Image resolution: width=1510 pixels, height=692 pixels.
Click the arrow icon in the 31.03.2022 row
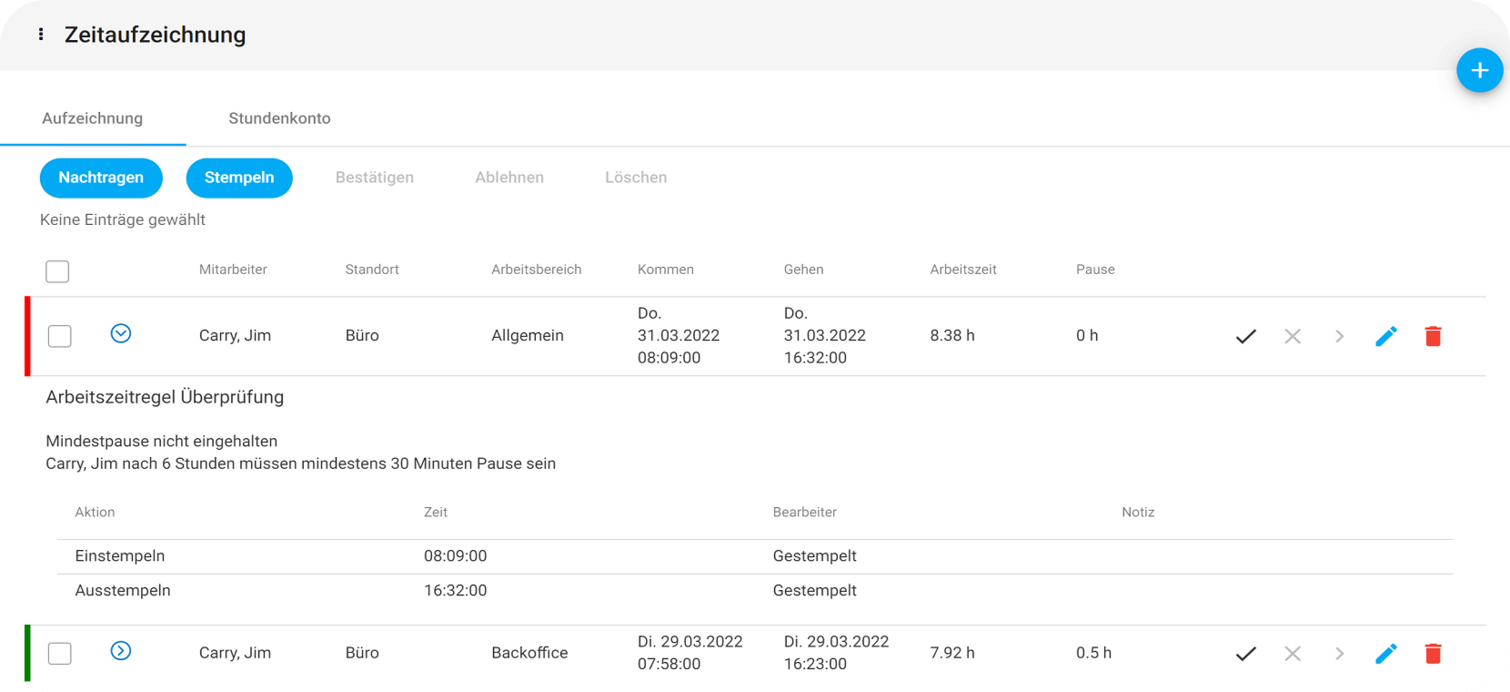coord(1339,336)
